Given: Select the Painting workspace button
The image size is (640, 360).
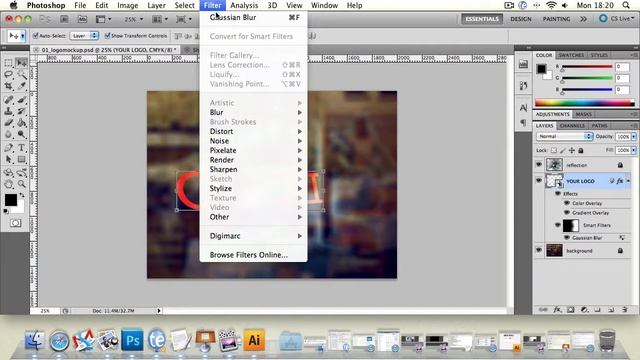Looking at the screenshot, I should tap(556, 19).
